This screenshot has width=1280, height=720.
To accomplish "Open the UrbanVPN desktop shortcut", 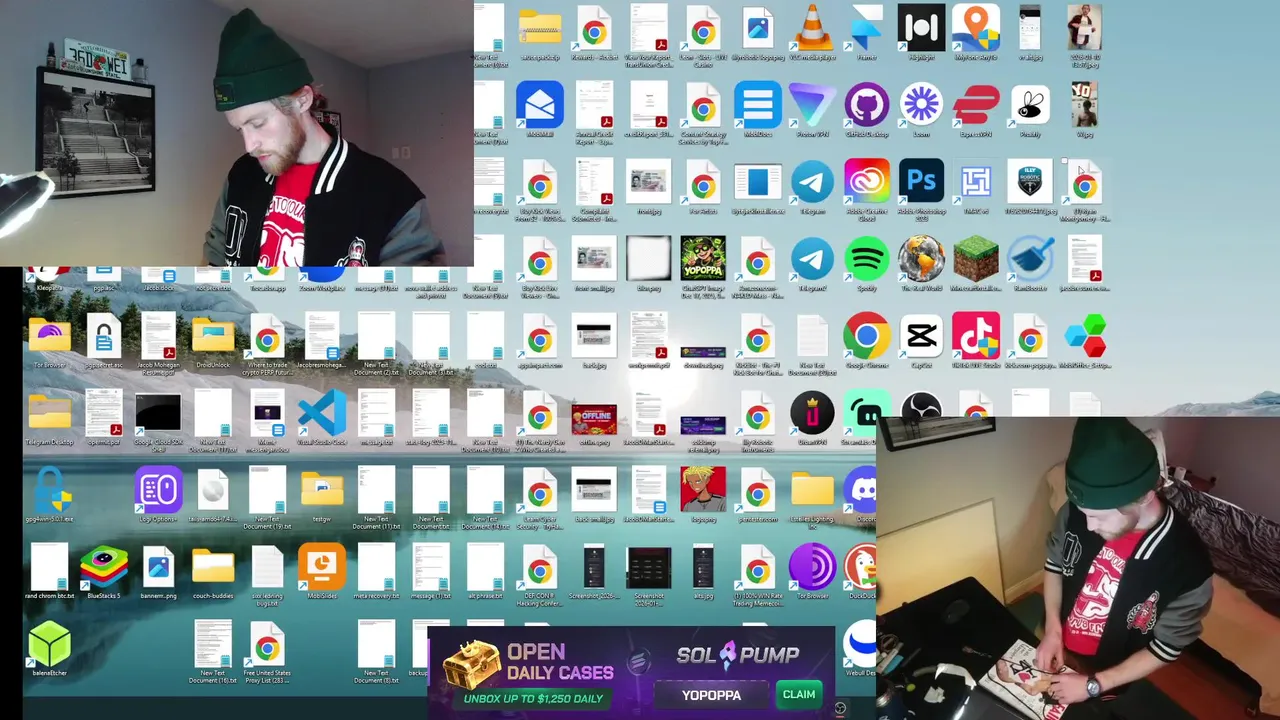I will pyautogui.click(x=812, y=414).
